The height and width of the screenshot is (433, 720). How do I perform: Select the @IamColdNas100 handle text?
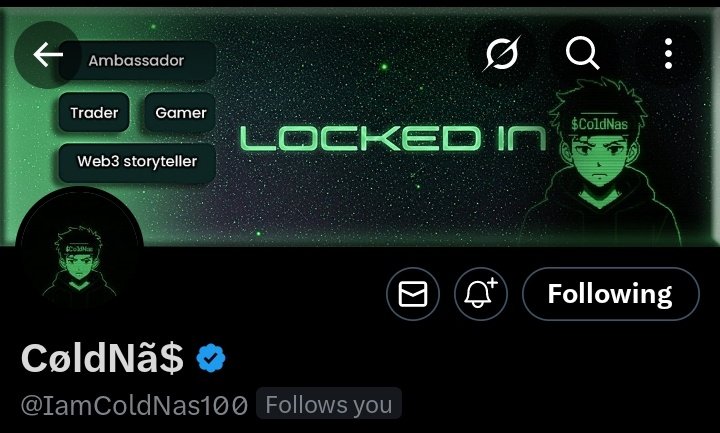point(134,405)
